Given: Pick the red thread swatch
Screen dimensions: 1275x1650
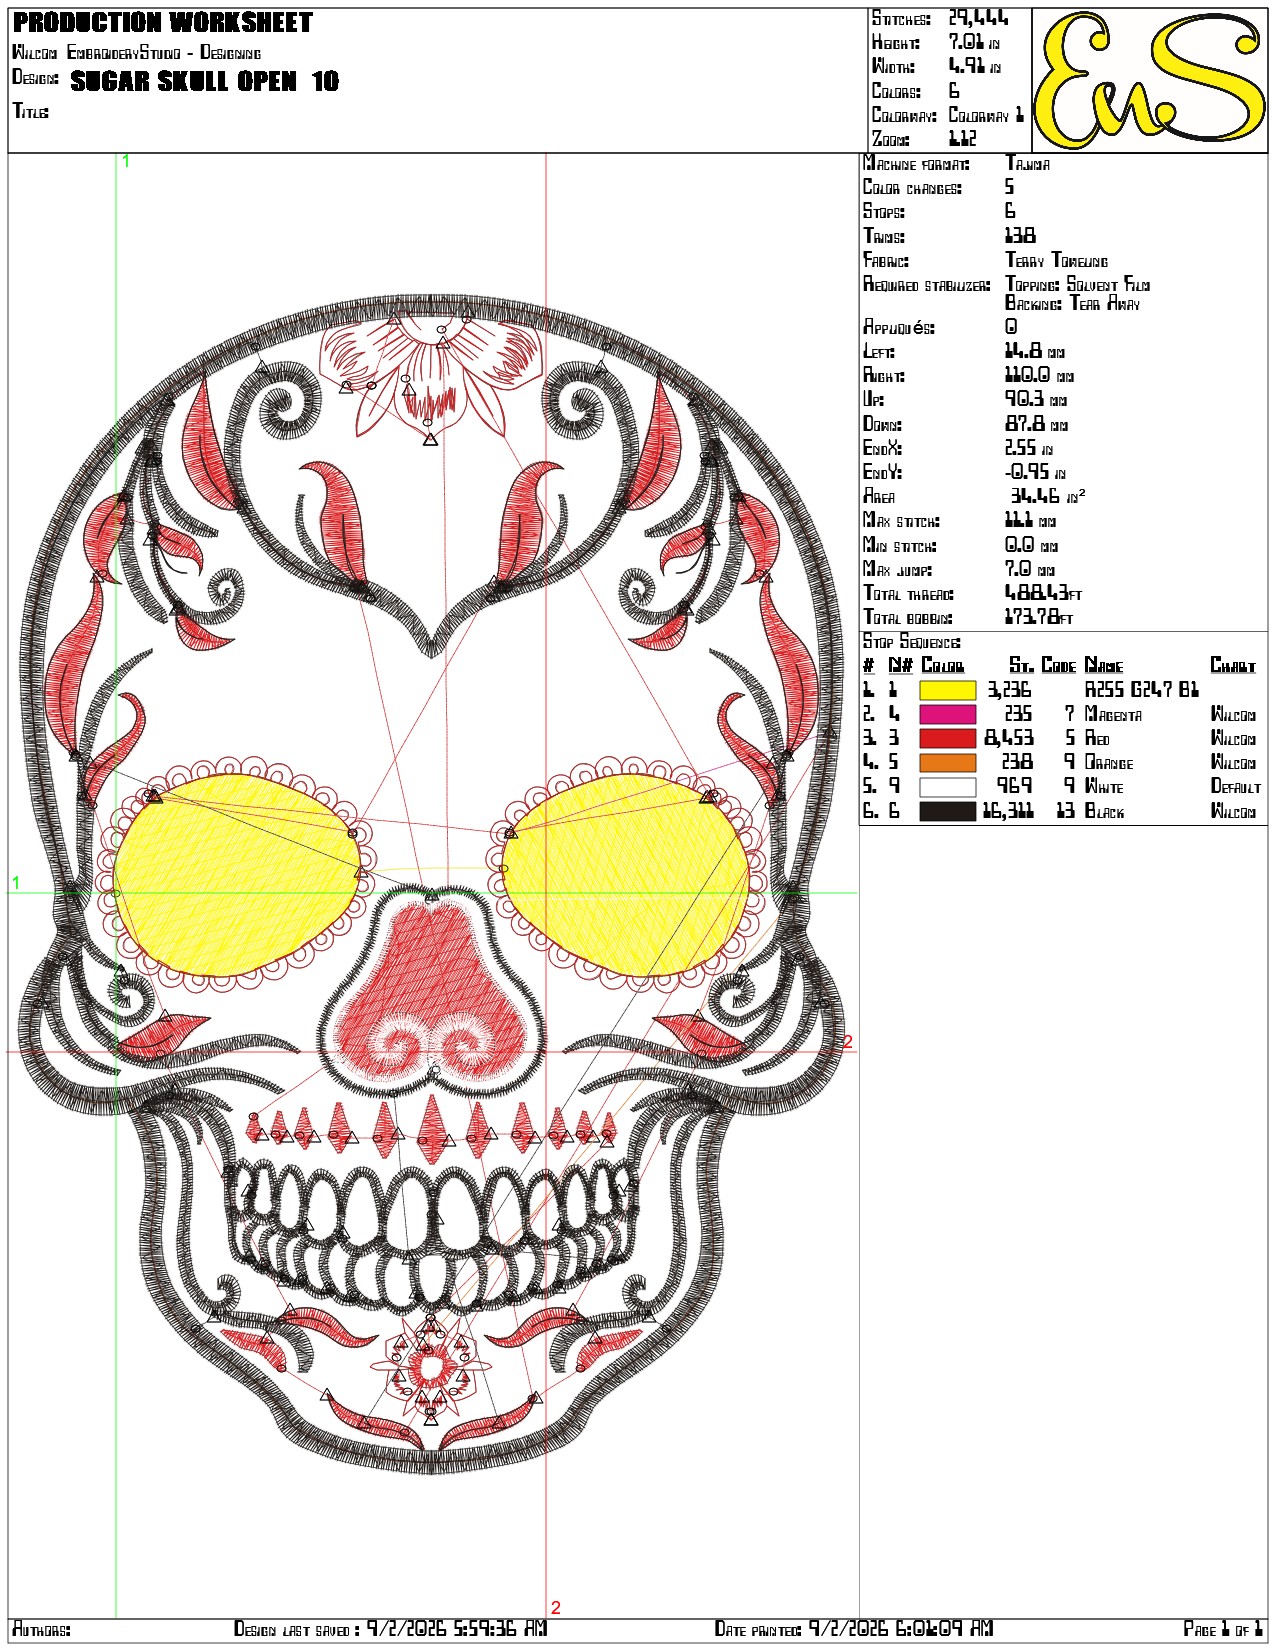Looking at the screenshot, I should tap(947, 738).
